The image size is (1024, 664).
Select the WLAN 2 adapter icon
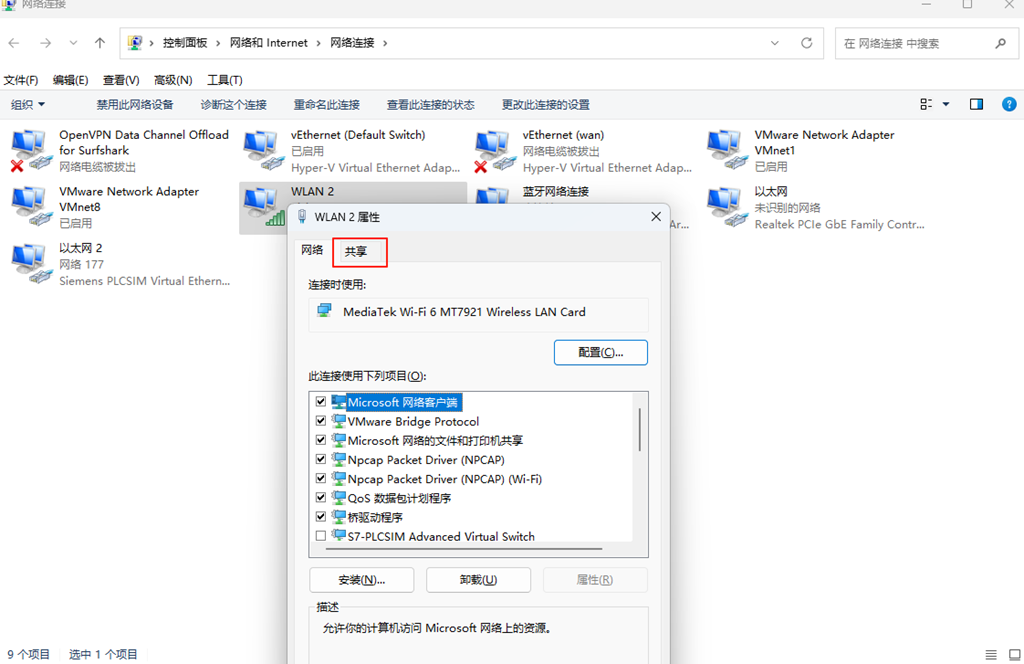pos(263,206)
